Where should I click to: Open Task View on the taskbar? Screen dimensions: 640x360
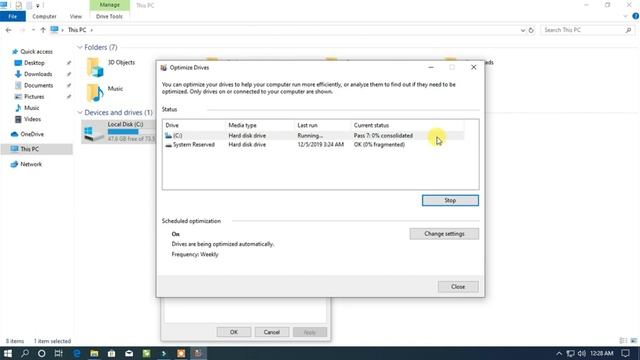[x=58, y=353]
